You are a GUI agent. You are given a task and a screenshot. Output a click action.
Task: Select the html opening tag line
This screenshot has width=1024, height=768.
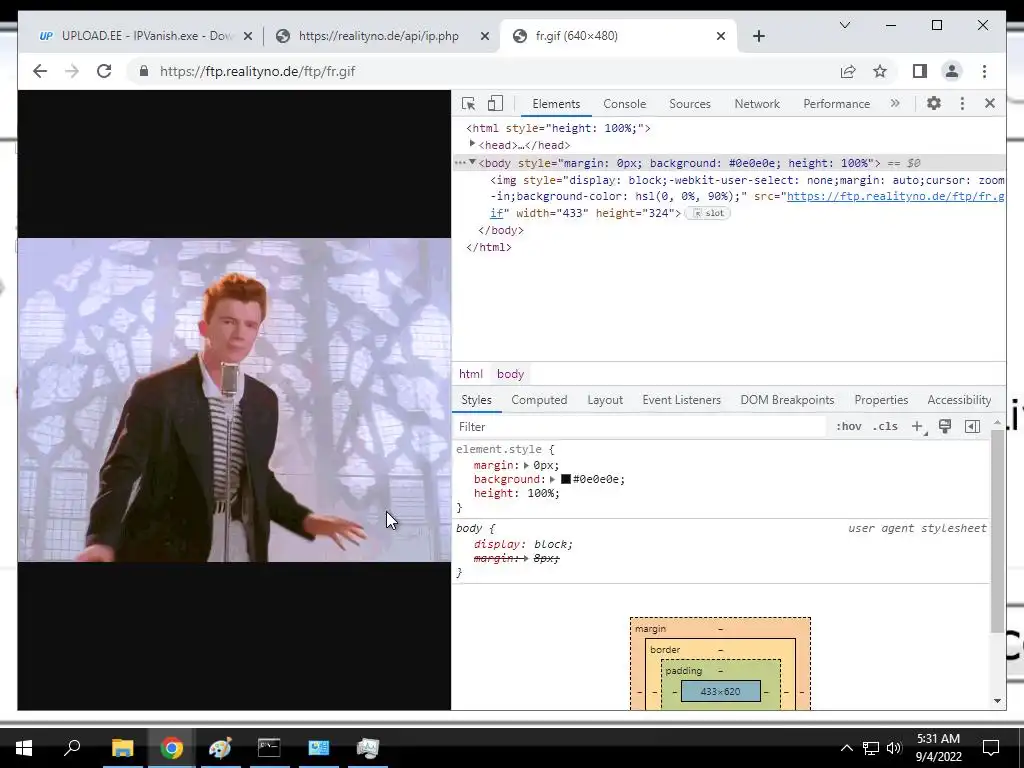(x=558, y=128)
